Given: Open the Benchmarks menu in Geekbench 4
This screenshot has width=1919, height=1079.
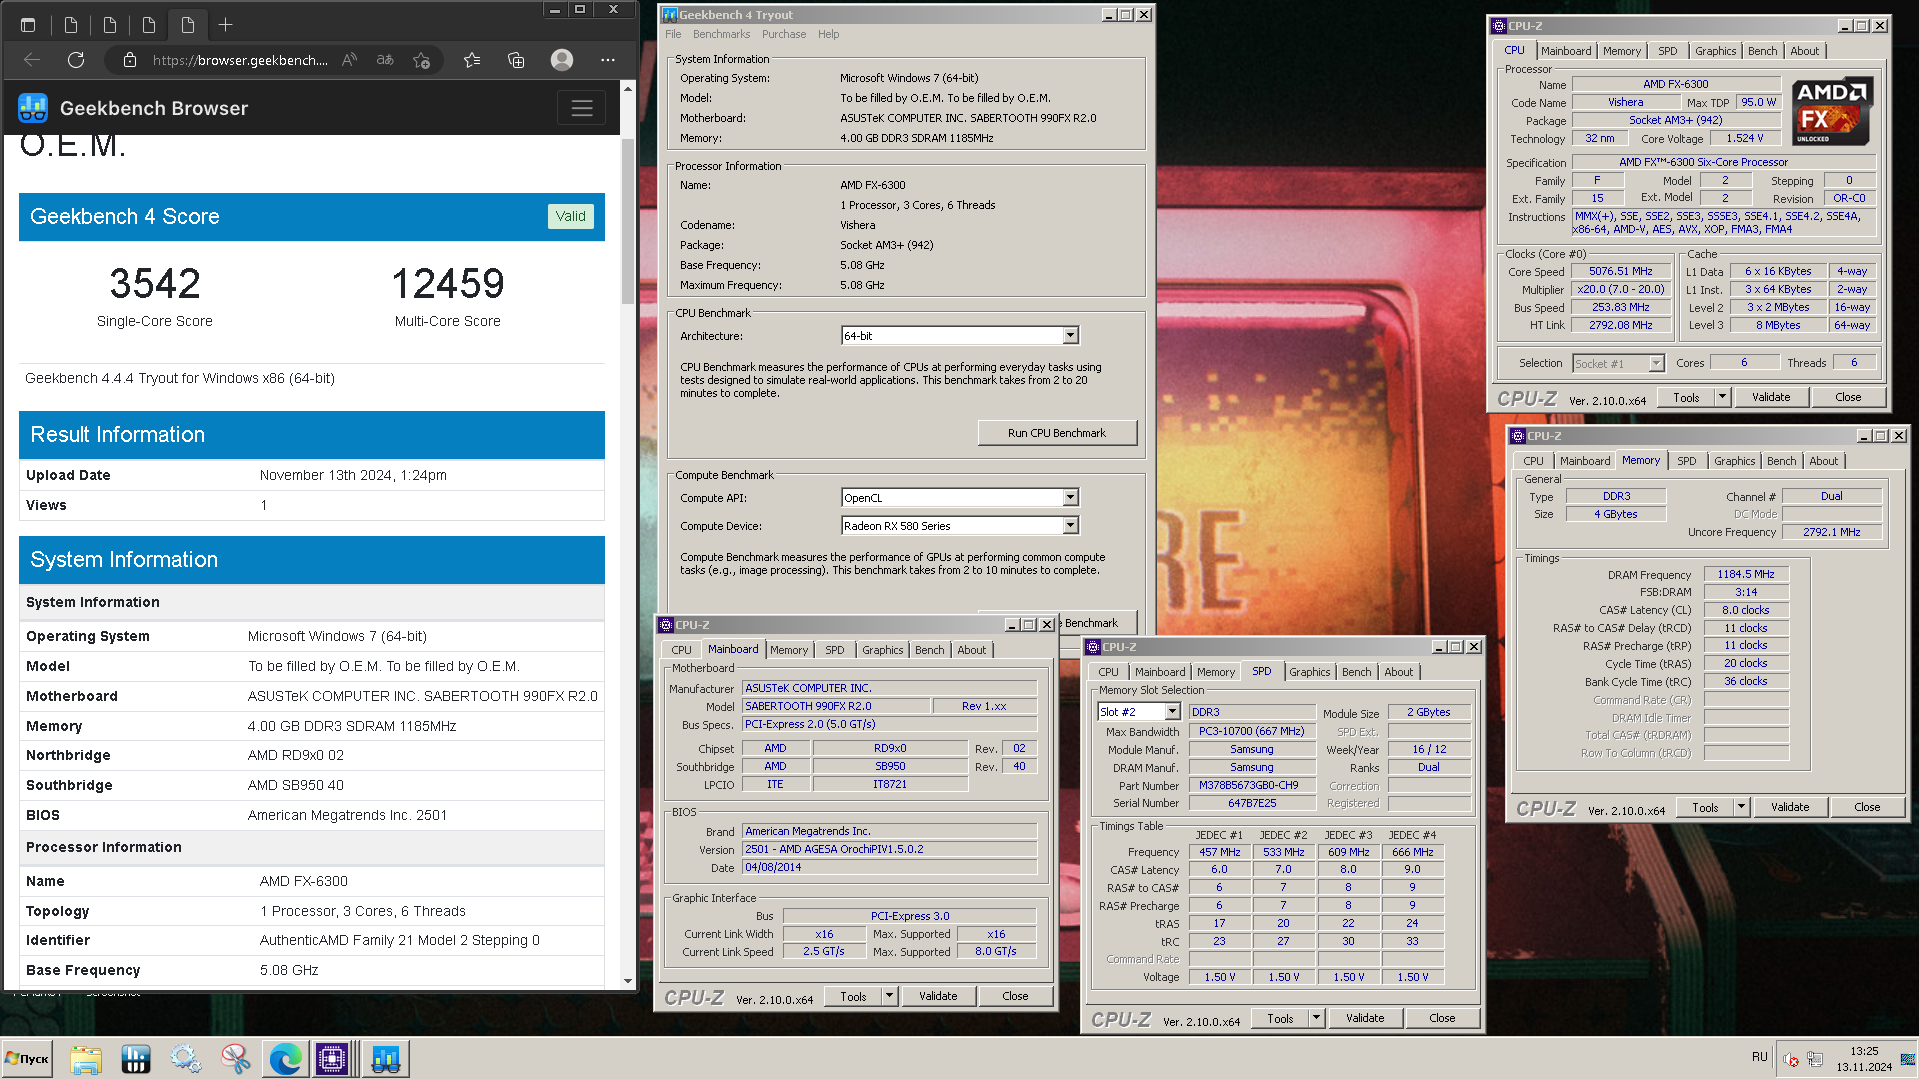Looking at the screenshot, I should (x=721, y=34).
